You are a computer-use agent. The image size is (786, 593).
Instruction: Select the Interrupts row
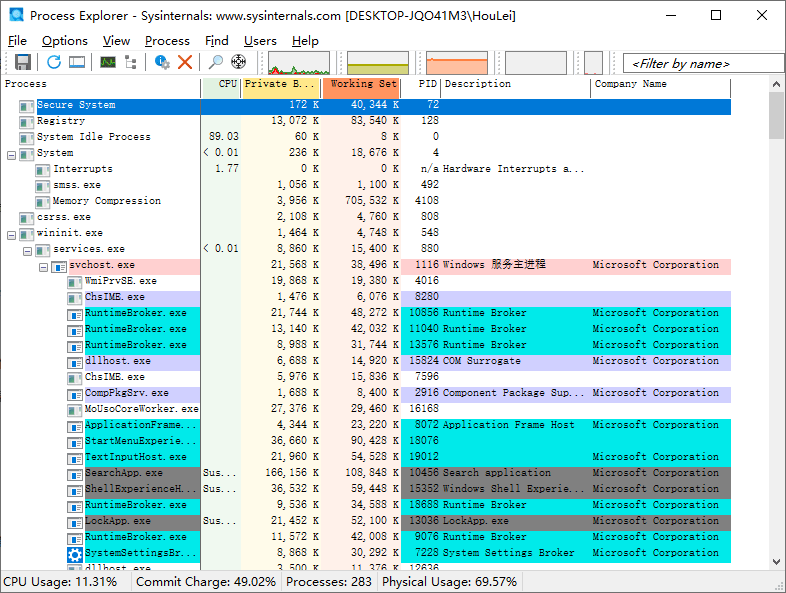[x=366, y=169]
